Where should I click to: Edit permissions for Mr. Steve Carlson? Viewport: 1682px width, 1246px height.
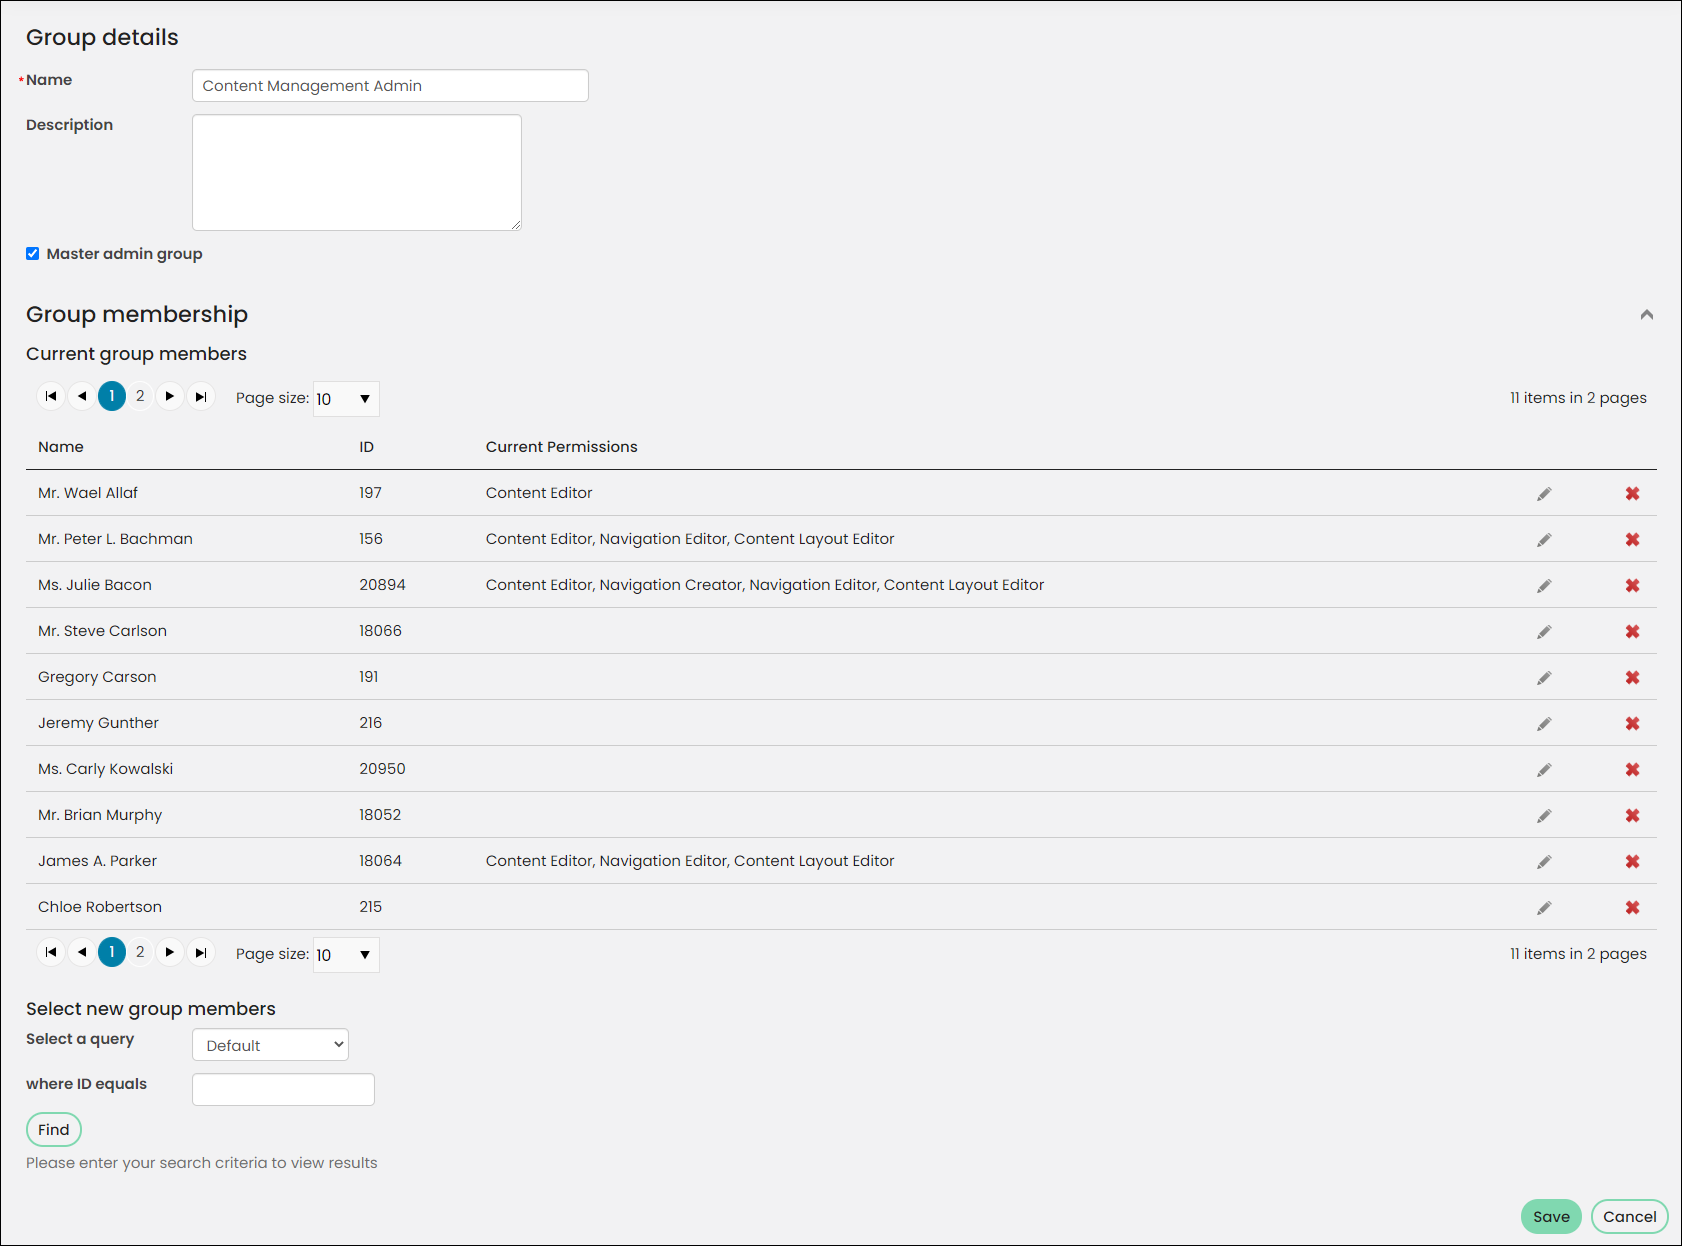(1544, 632)
